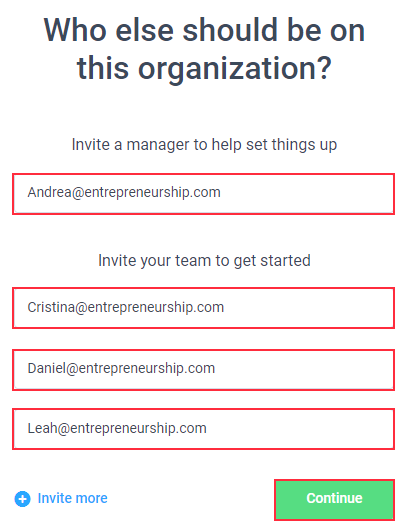Select the Cristina@entrepreneurship.com input field
The image size is (403, 527).
[203, 308]
